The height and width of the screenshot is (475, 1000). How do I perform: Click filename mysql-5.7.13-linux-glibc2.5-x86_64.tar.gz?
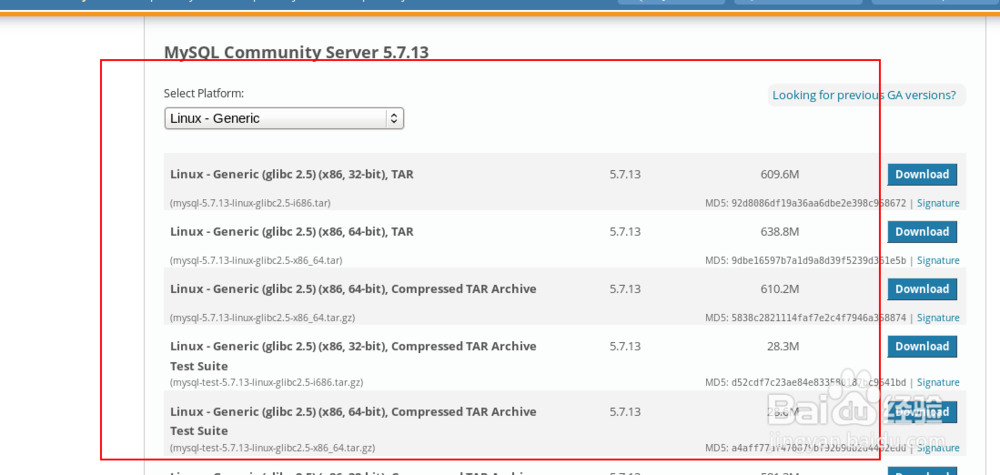point(262,318)
